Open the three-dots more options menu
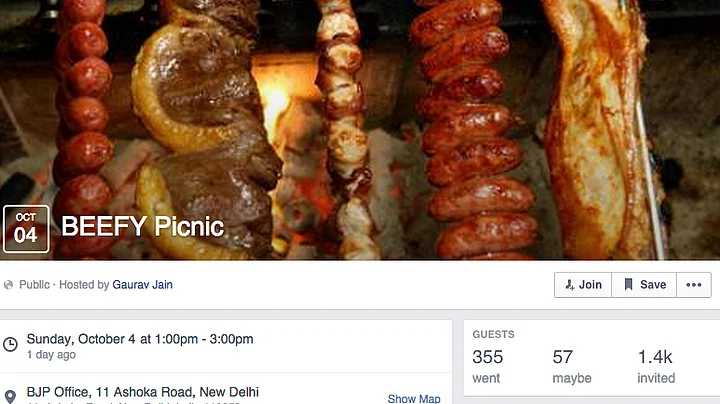 [x=693, y=285]
